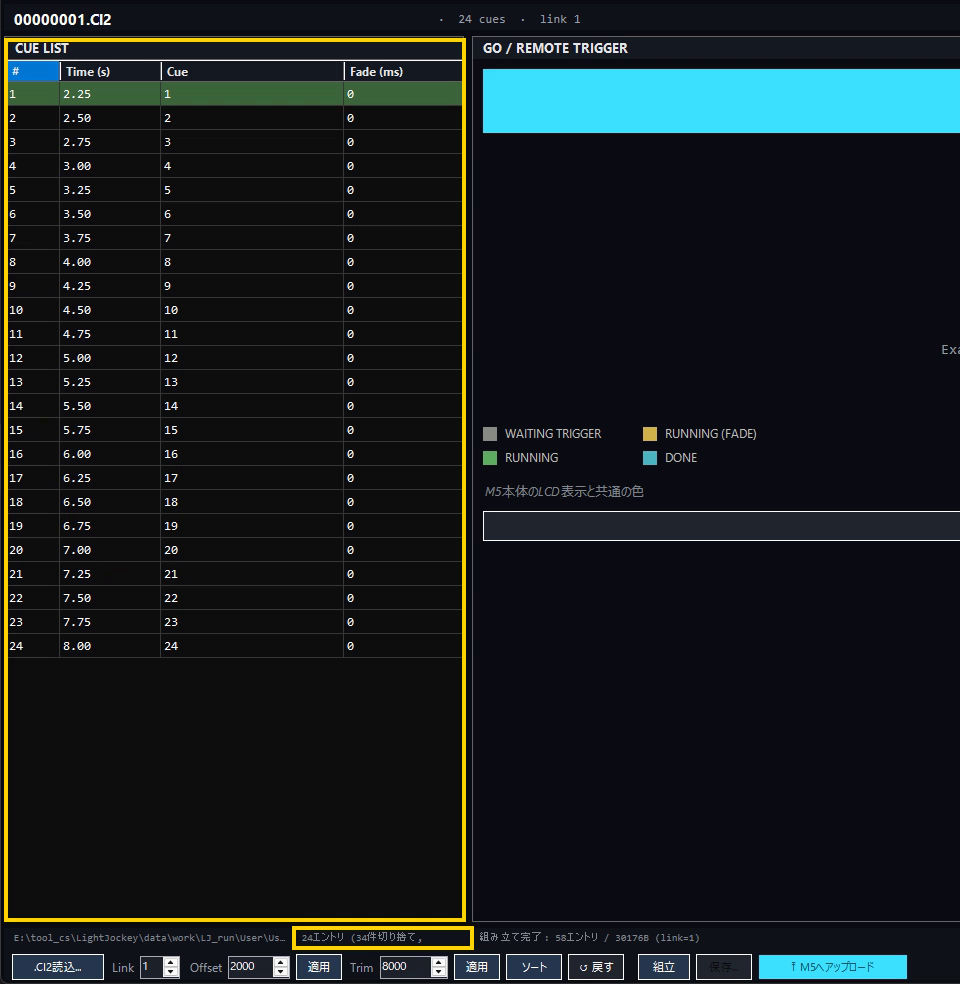The height and width of the screenshot is (984, 960).
Task: Click the WAITING TRIGGER gray legend swatch
Action: pyautogui.click(x=490, y=434)
